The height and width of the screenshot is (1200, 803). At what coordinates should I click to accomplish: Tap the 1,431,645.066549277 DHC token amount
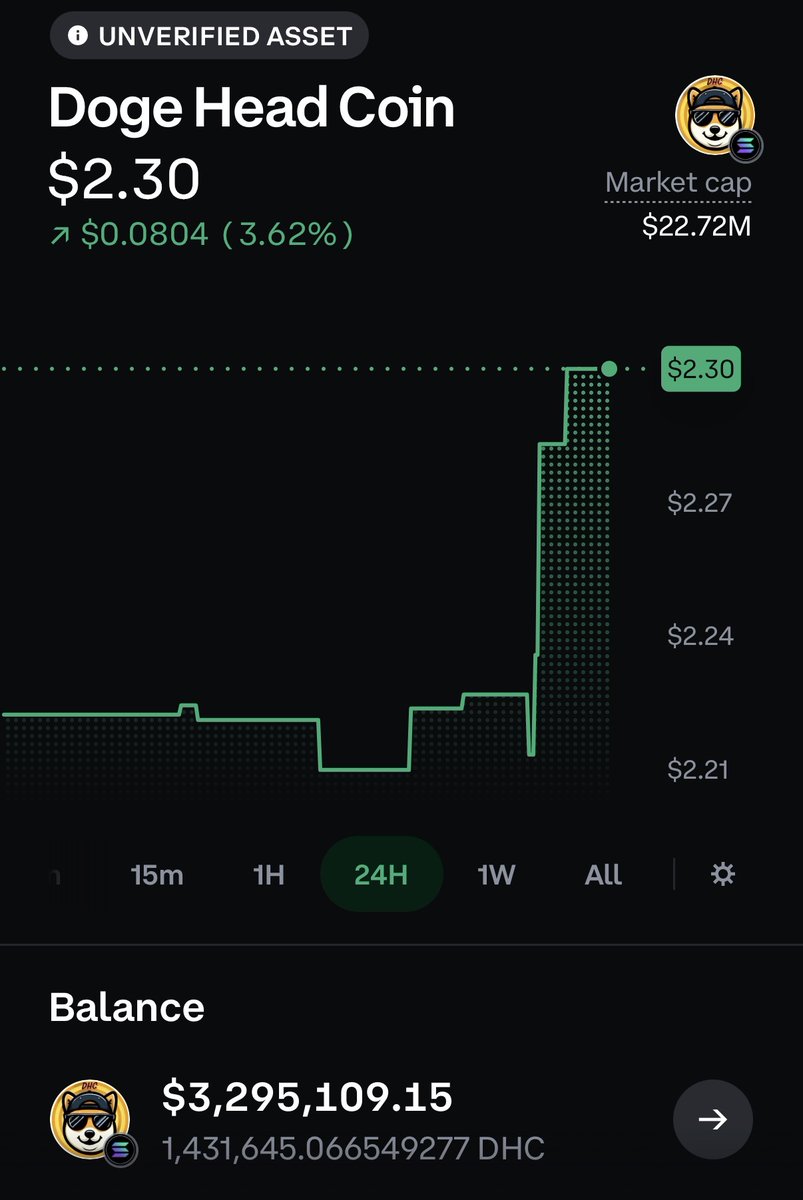353,1148
